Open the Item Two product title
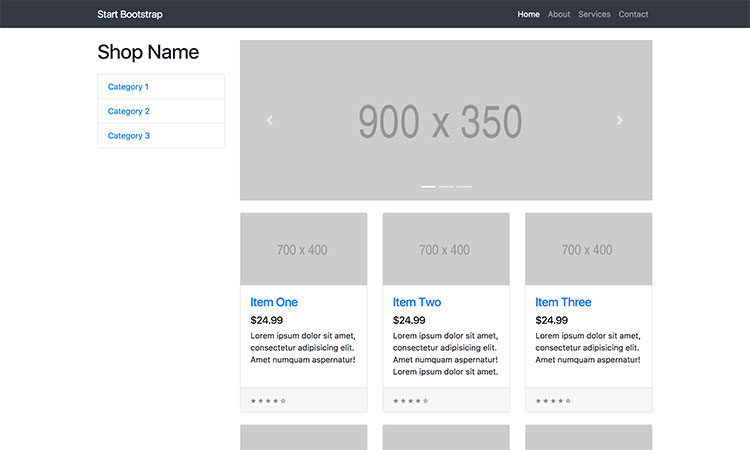This screenshot has height=450, width=750. (416, 302)
